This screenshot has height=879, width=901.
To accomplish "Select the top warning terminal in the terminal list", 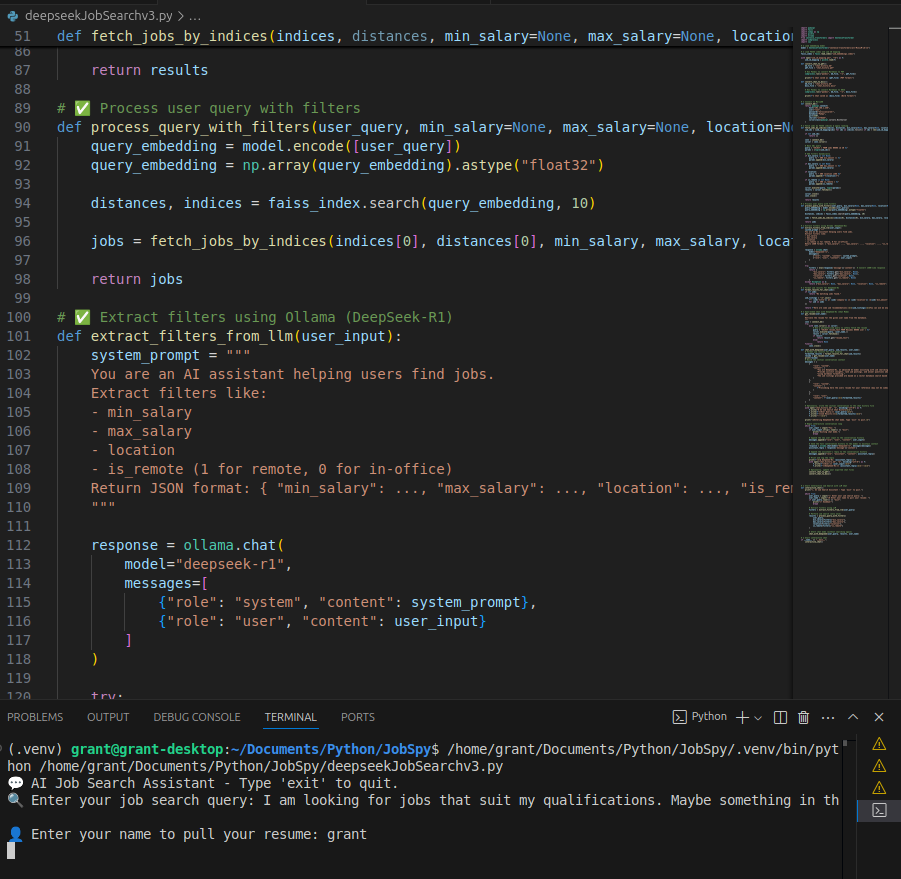I will coord(879,744).
